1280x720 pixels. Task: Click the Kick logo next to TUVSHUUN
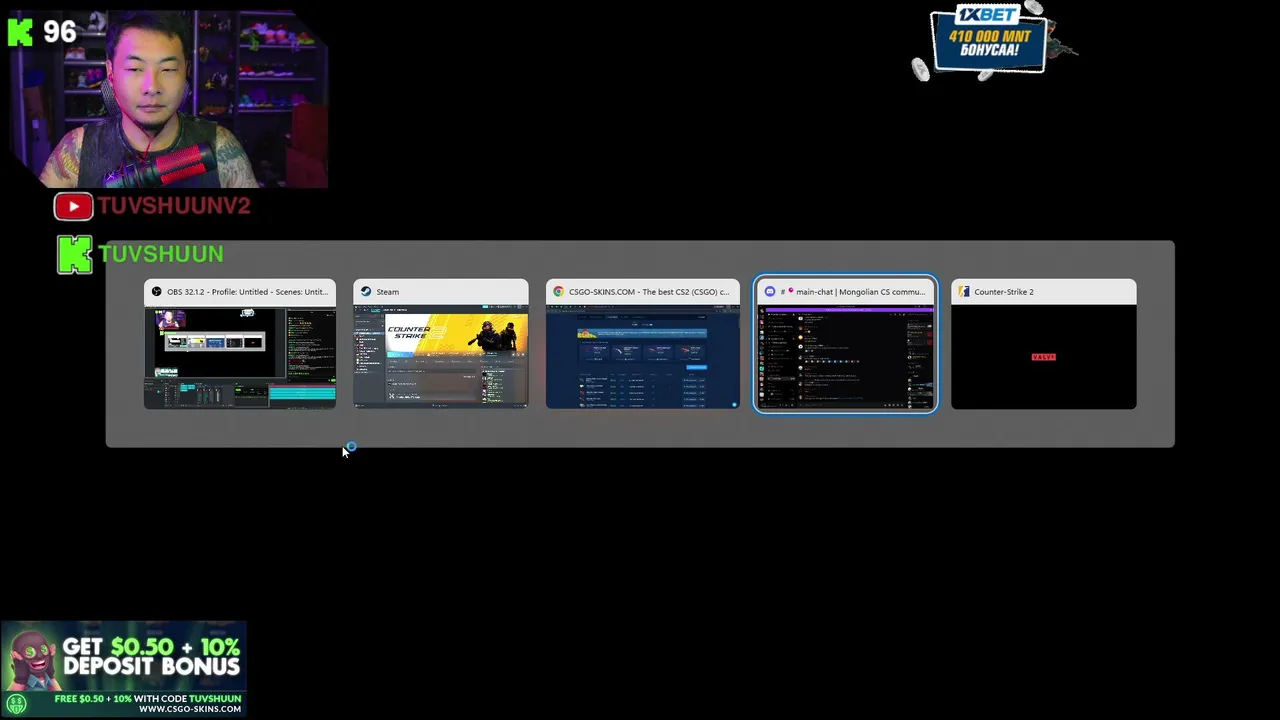pos(75,255)
